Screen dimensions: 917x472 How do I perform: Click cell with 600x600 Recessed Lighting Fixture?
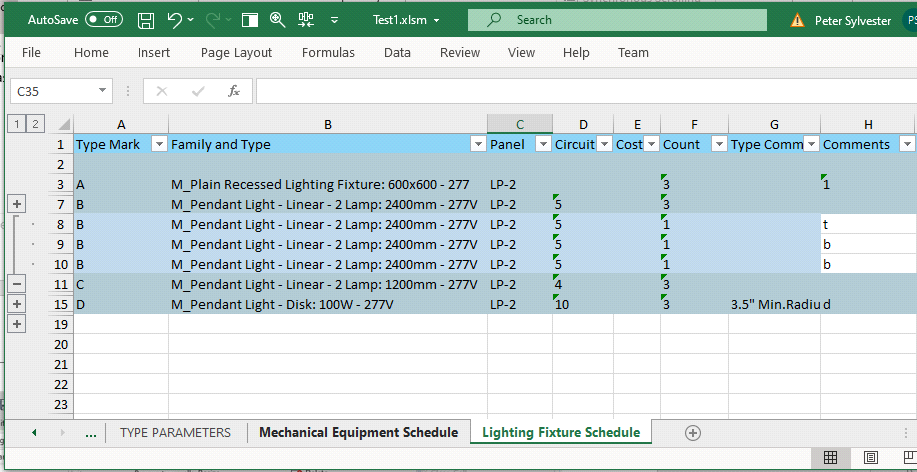click(328, 185)
